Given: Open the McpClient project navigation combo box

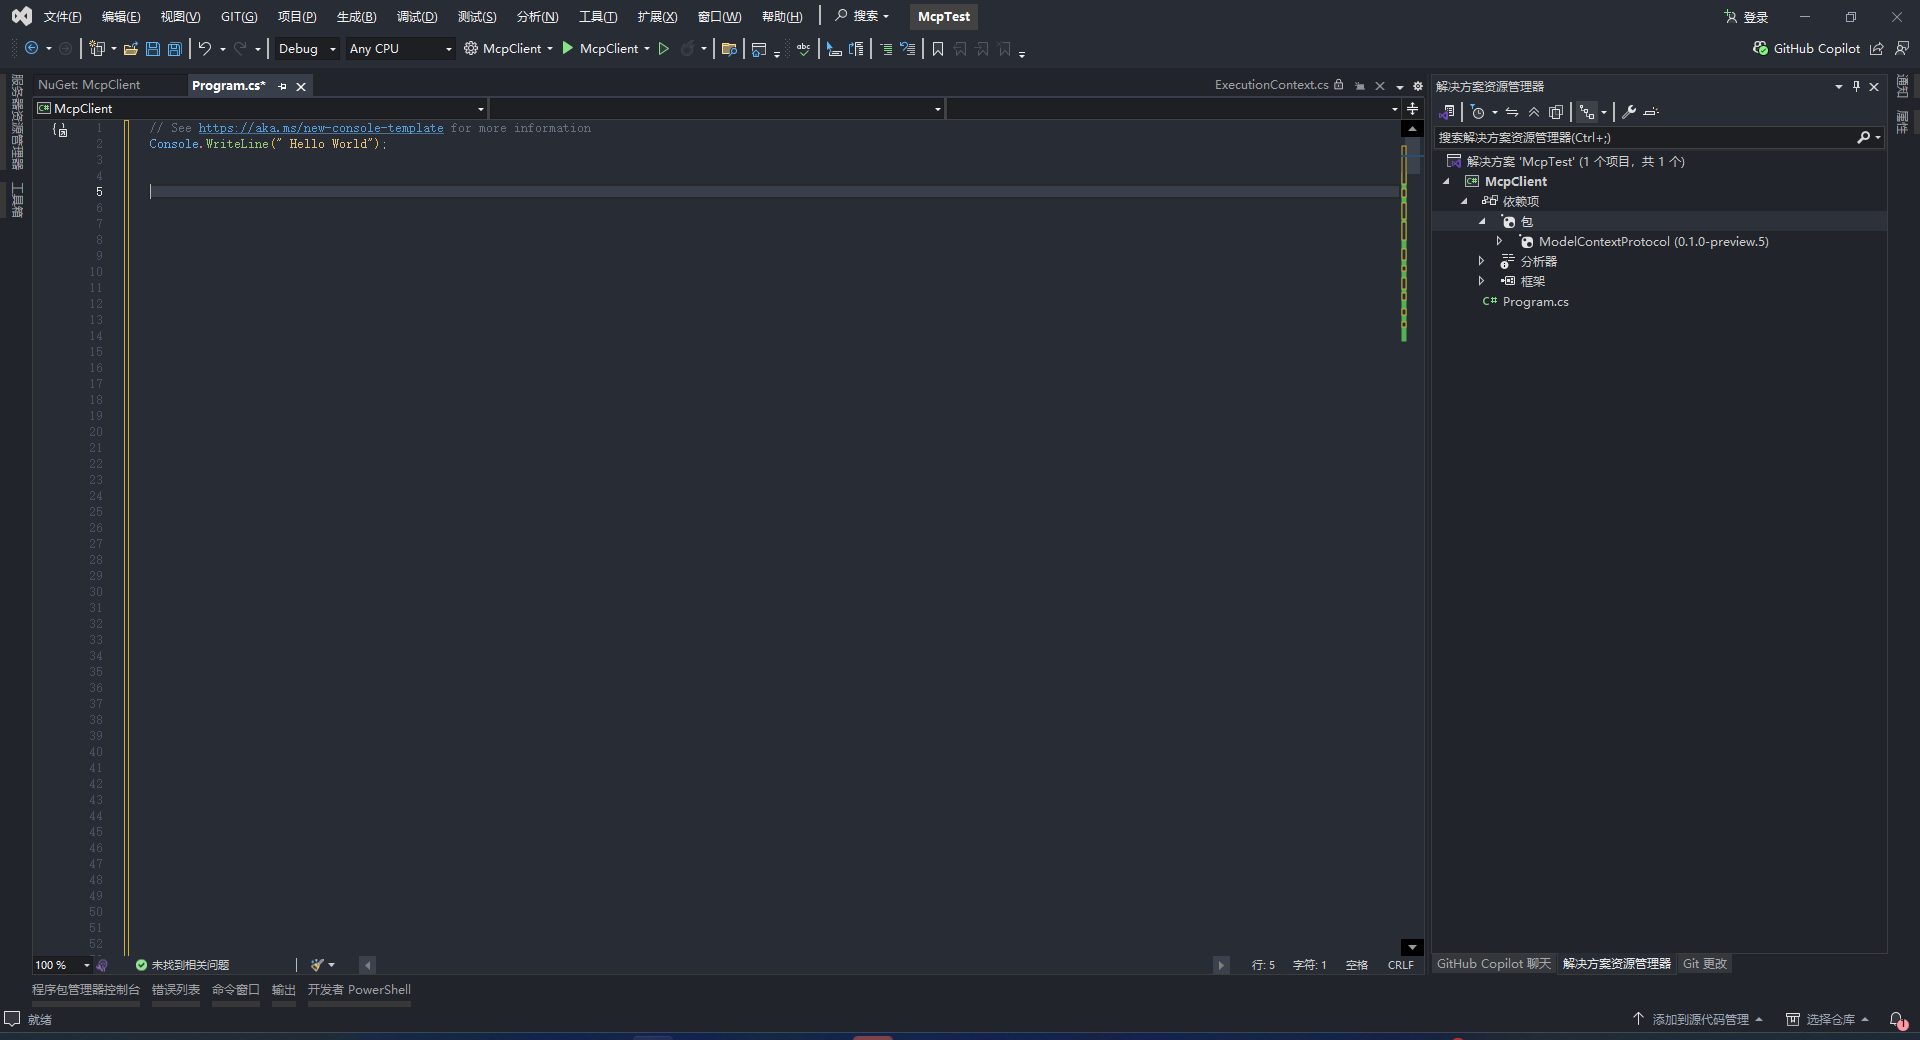Looking at the screenshot, I should [x=261, y=108].
